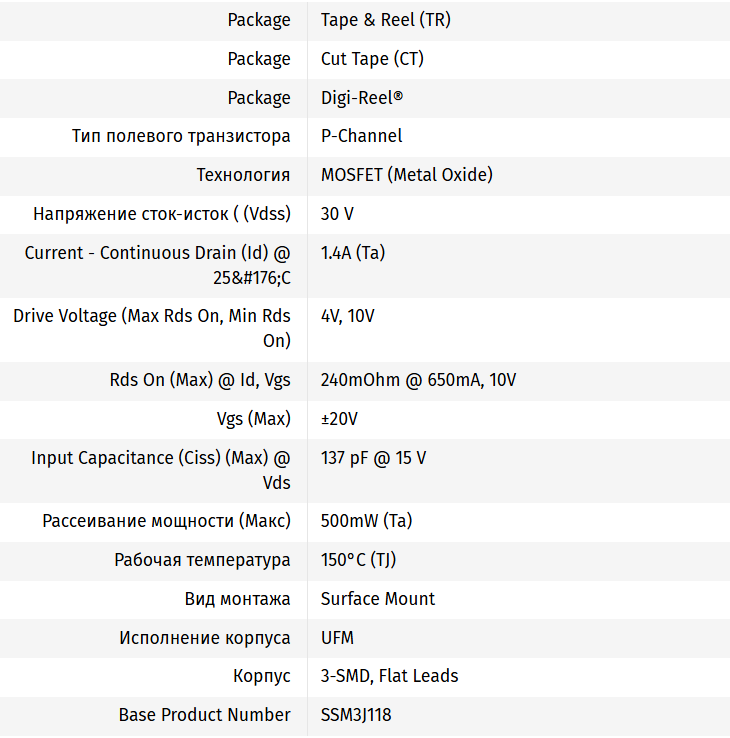Select the Cut Tape (CT) cell
This screenshot has width=730, height=738.
[372, 59]
